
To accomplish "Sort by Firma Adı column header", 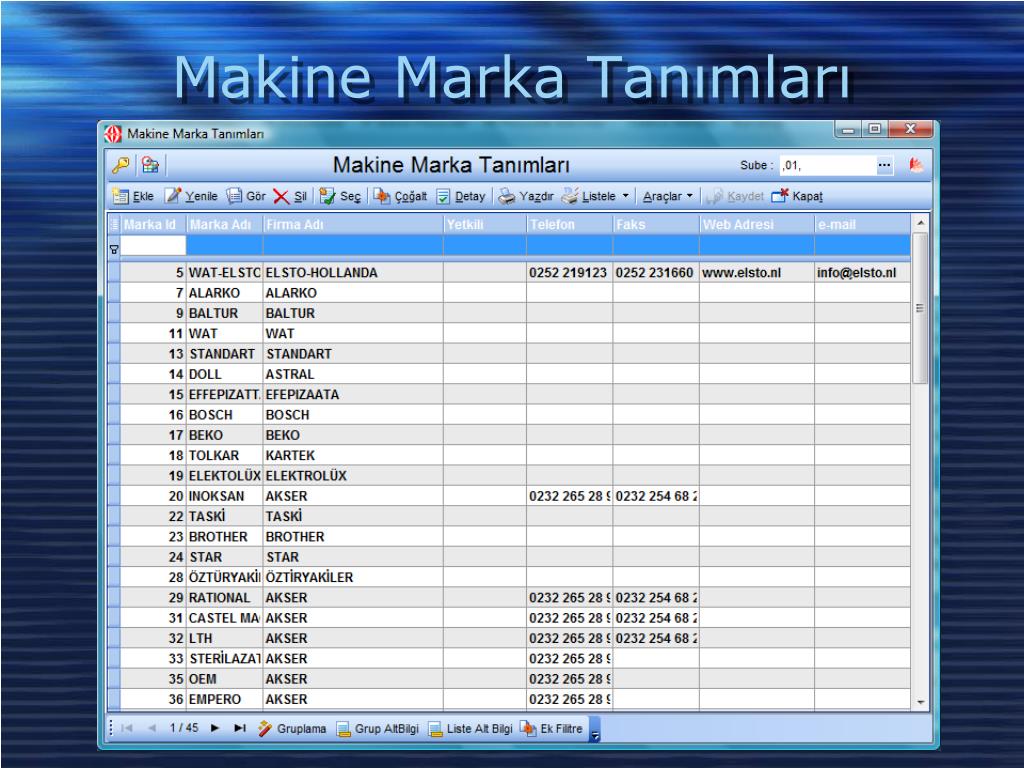I will (x=353, y=225).
